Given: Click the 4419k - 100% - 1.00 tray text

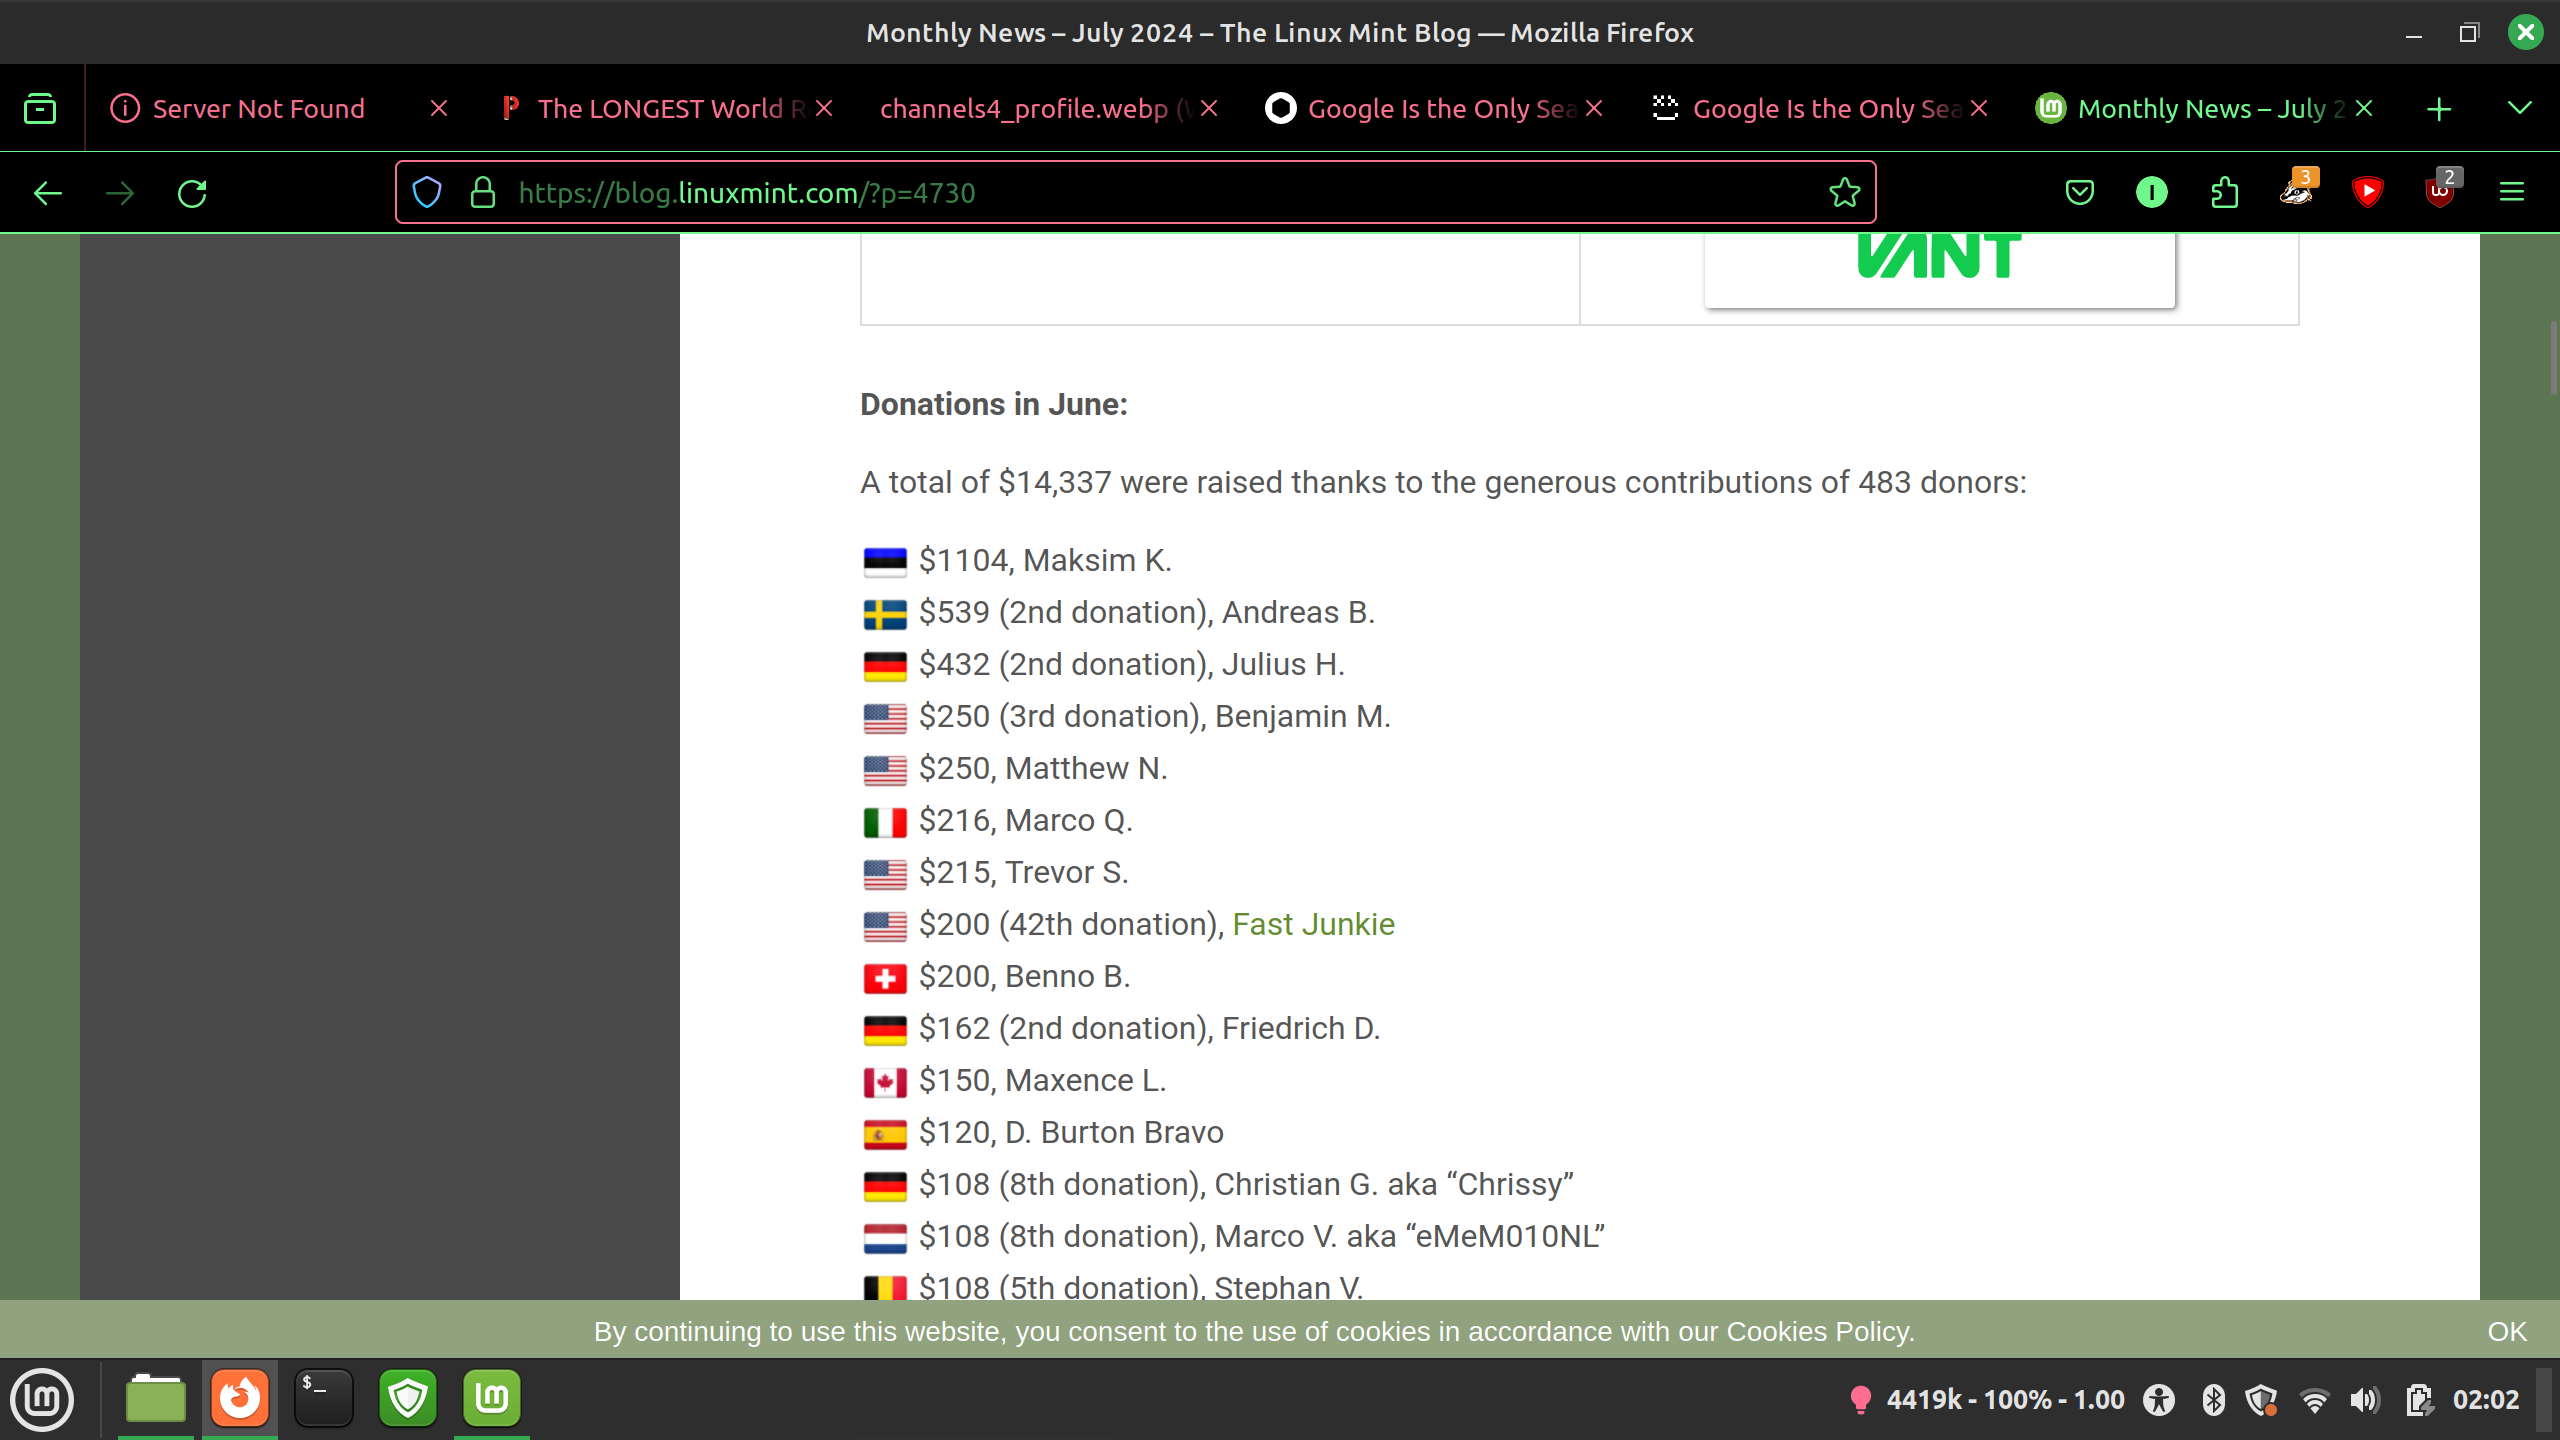Looking at the screenshot, I should click(x=2005, y=1400).
